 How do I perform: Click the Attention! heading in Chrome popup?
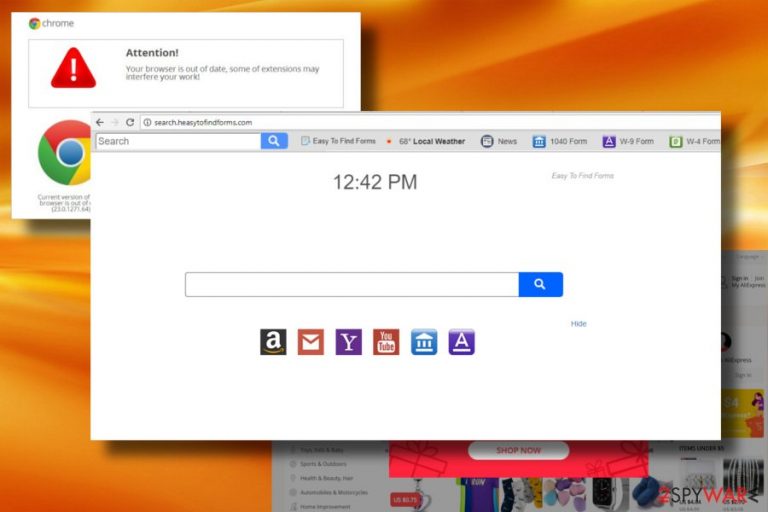(x=152, y=52)
